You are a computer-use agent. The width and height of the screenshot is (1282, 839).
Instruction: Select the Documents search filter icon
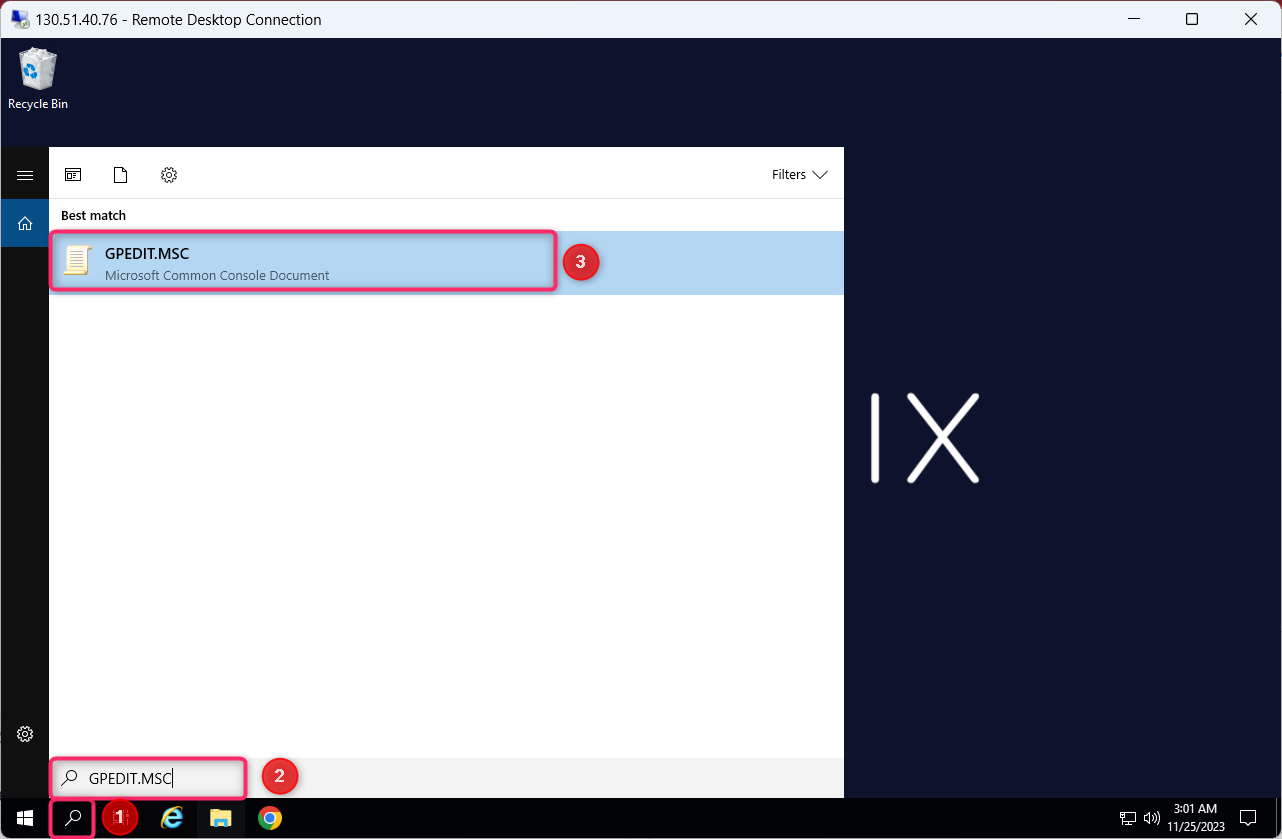pos(120,174)
